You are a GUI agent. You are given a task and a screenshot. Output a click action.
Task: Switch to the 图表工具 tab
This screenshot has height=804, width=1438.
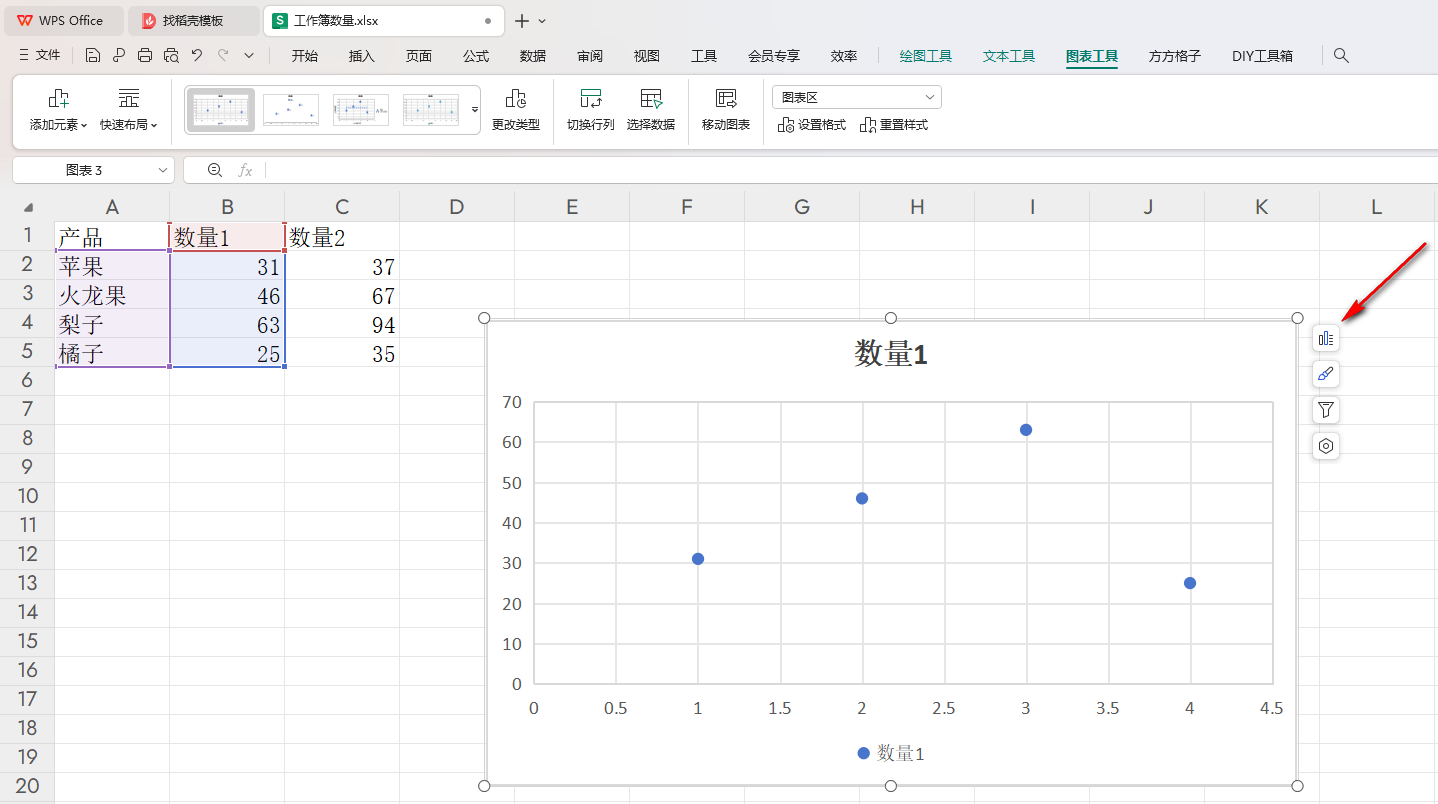1092,56
